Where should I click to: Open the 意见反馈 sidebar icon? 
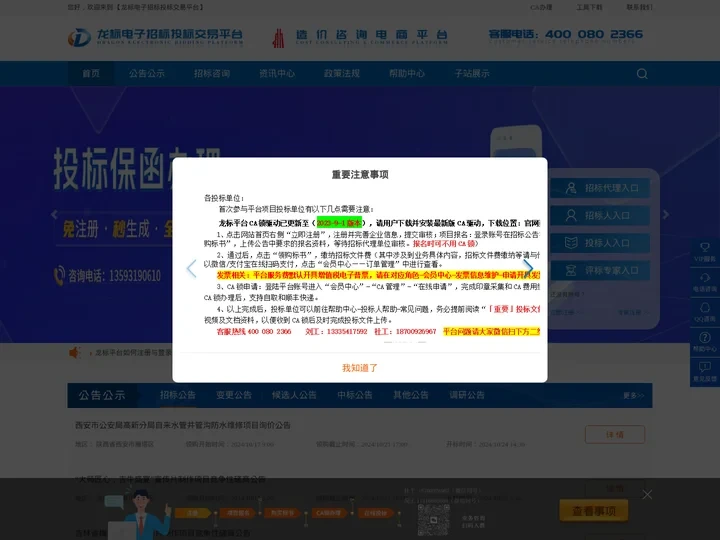pyautogui.click(x=705, y=372)
